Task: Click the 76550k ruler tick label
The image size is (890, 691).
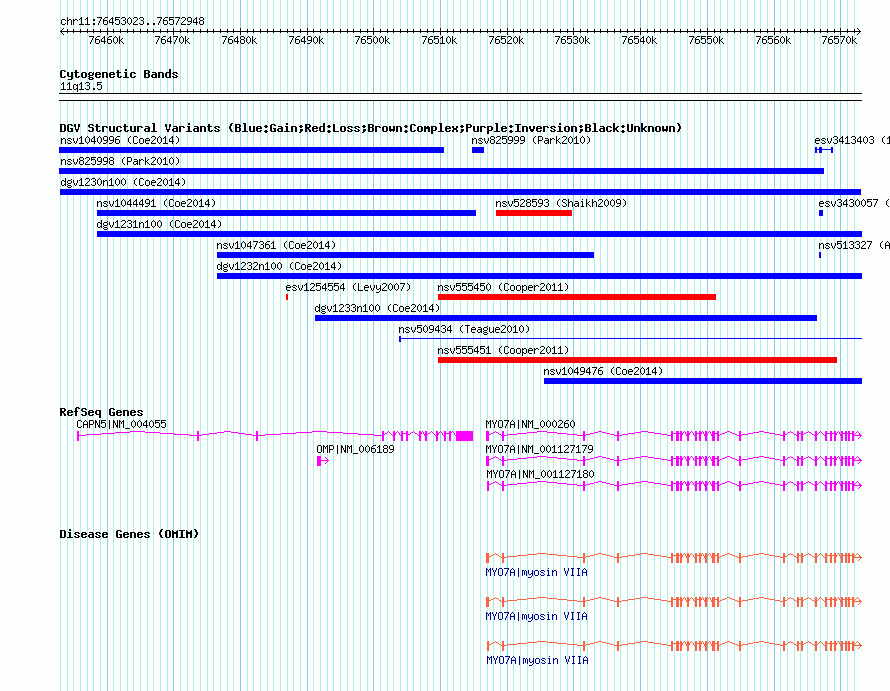Action: pyautogui.click(x=706, y=40)
